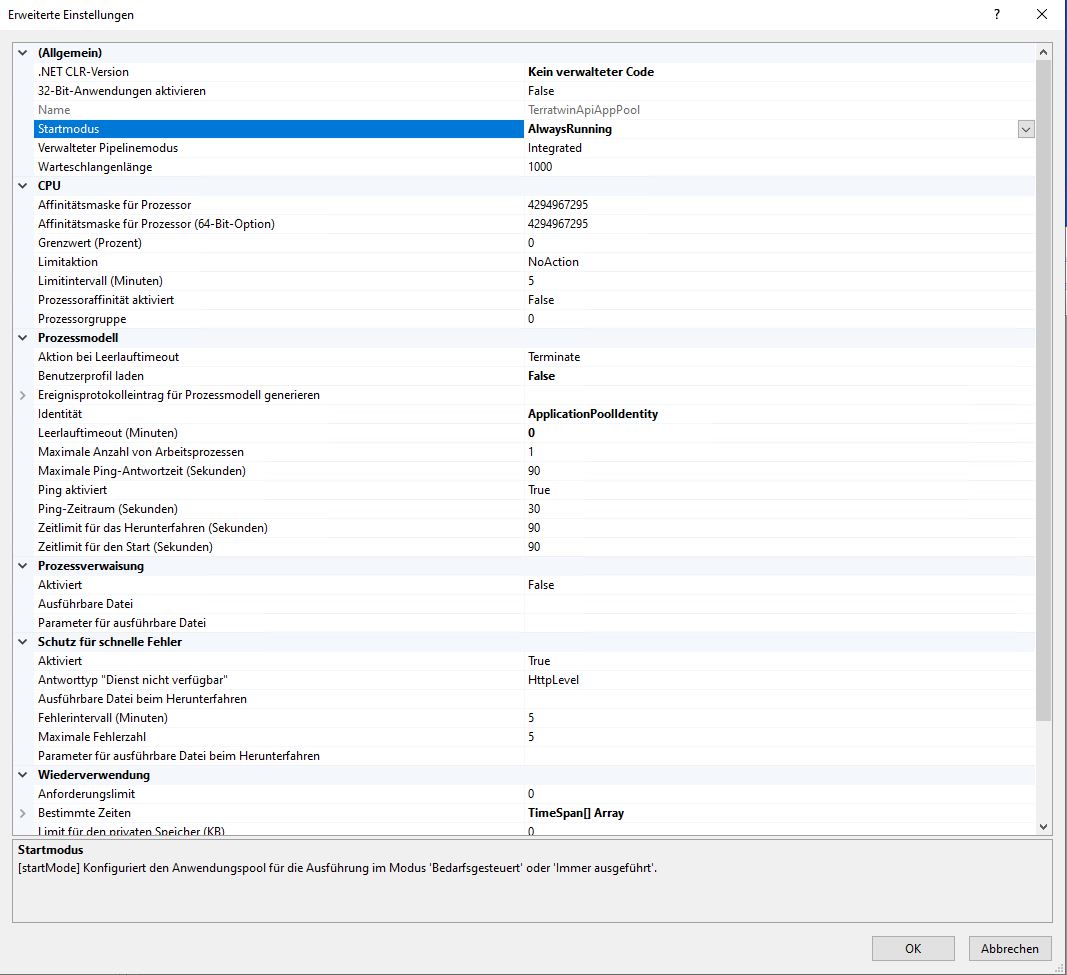Select the 32-Bit-Anwendungen aktivieren False value

(541, 91)
